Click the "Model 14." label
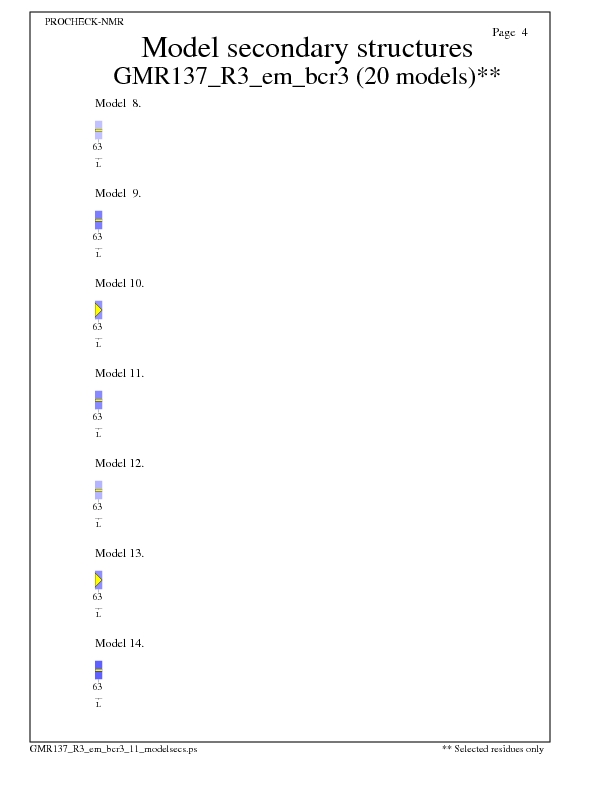Viewport: 612px width, 792px height. [x=120, y=643]
